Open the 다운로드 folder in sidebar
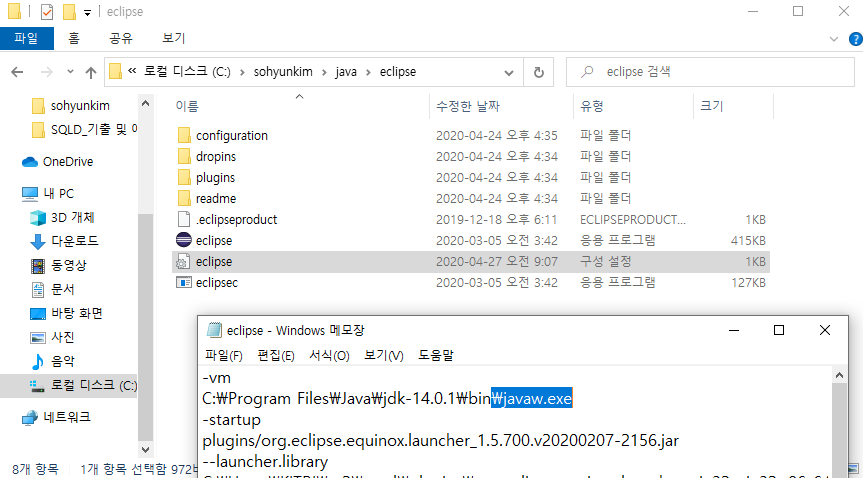863x478 pixels. 64,241
